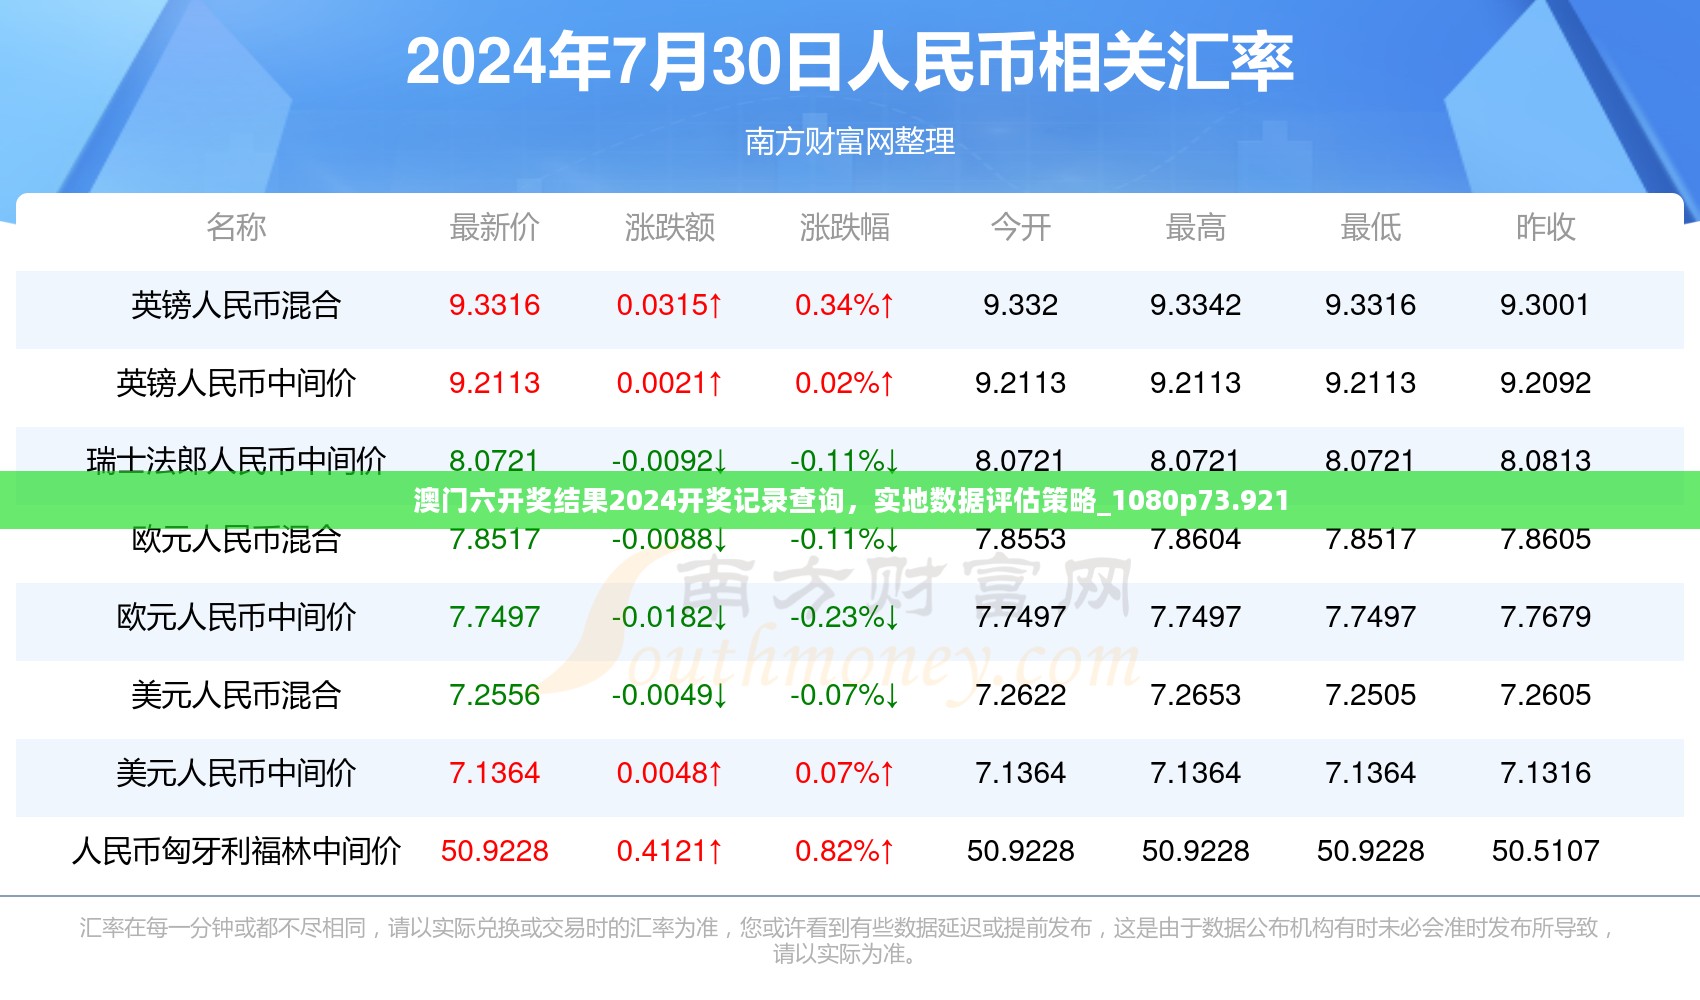Click the latest price 7.2556
Image resolution: width=1700 pixels, height=1000 pixels.
coord(494,695)
